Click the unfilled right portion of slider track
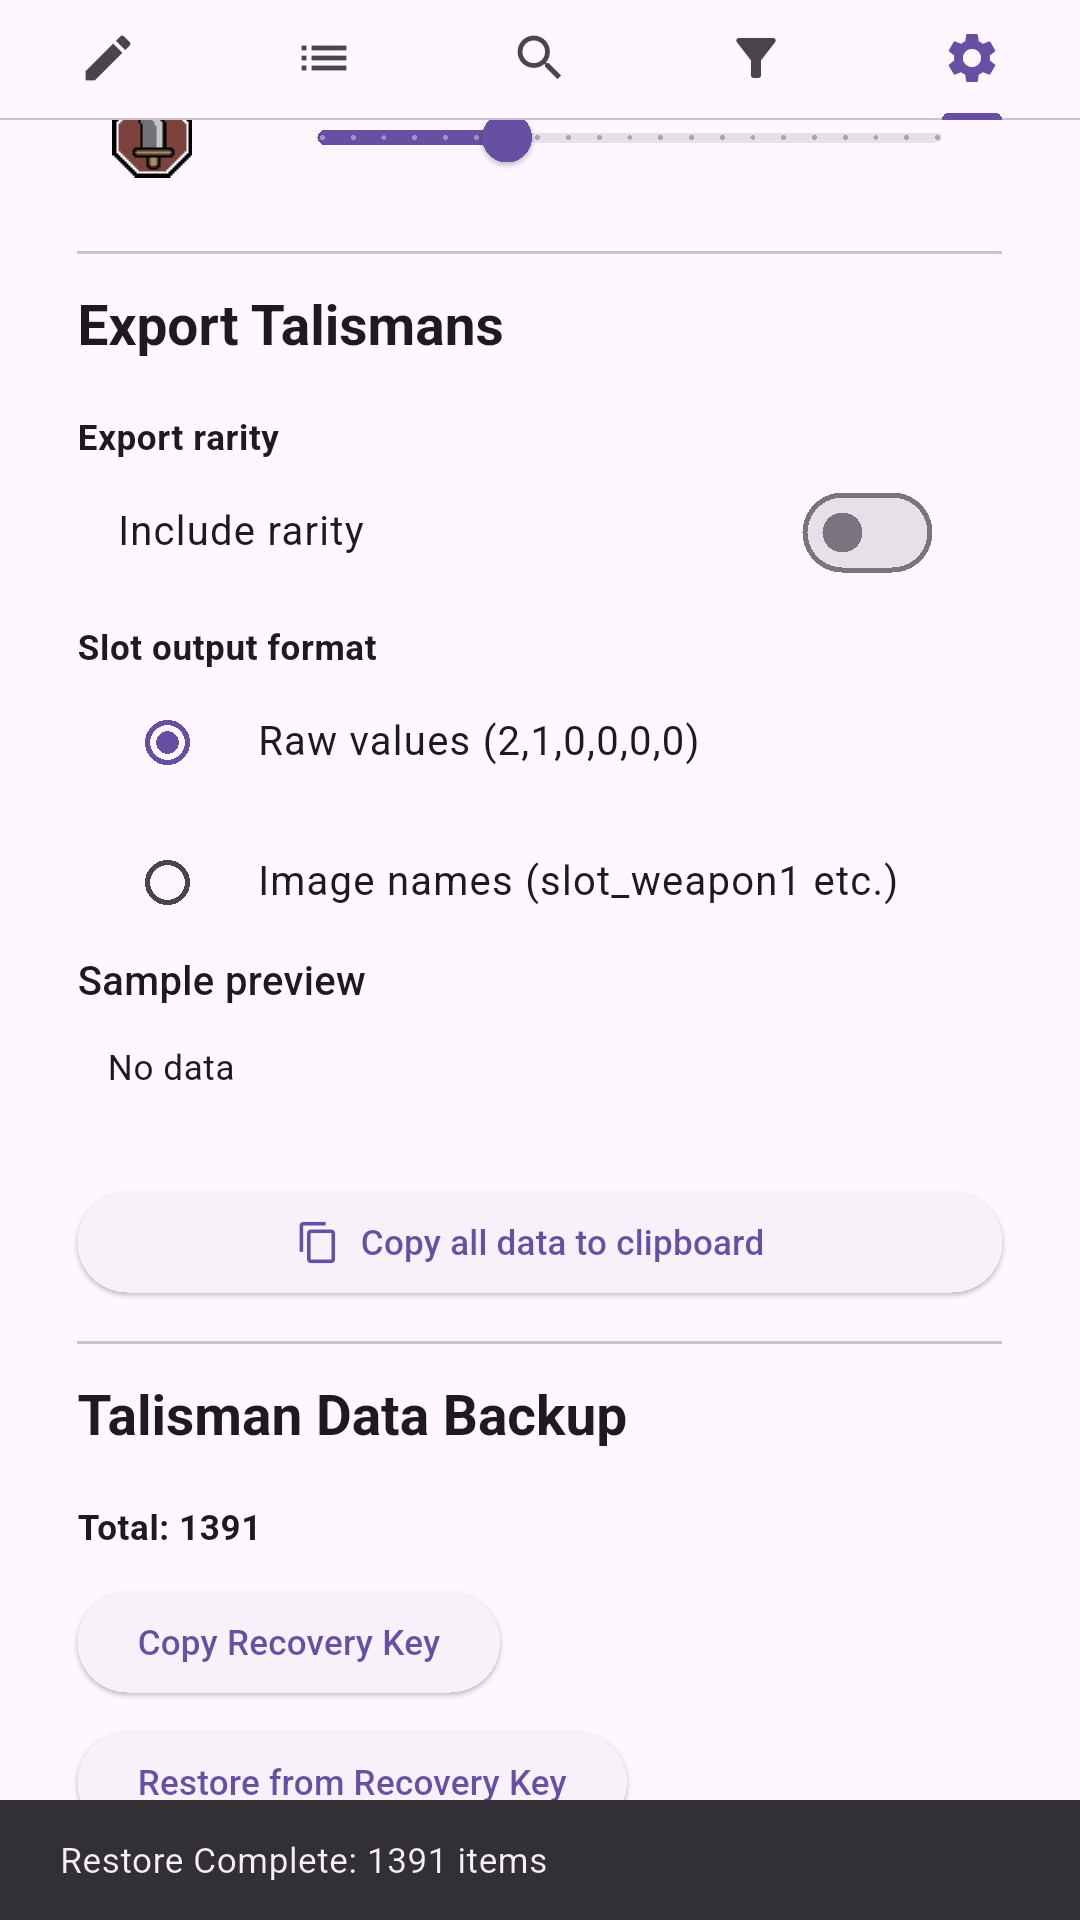The height and width of the screenshot is (1920, 1080). click(740, 138)
